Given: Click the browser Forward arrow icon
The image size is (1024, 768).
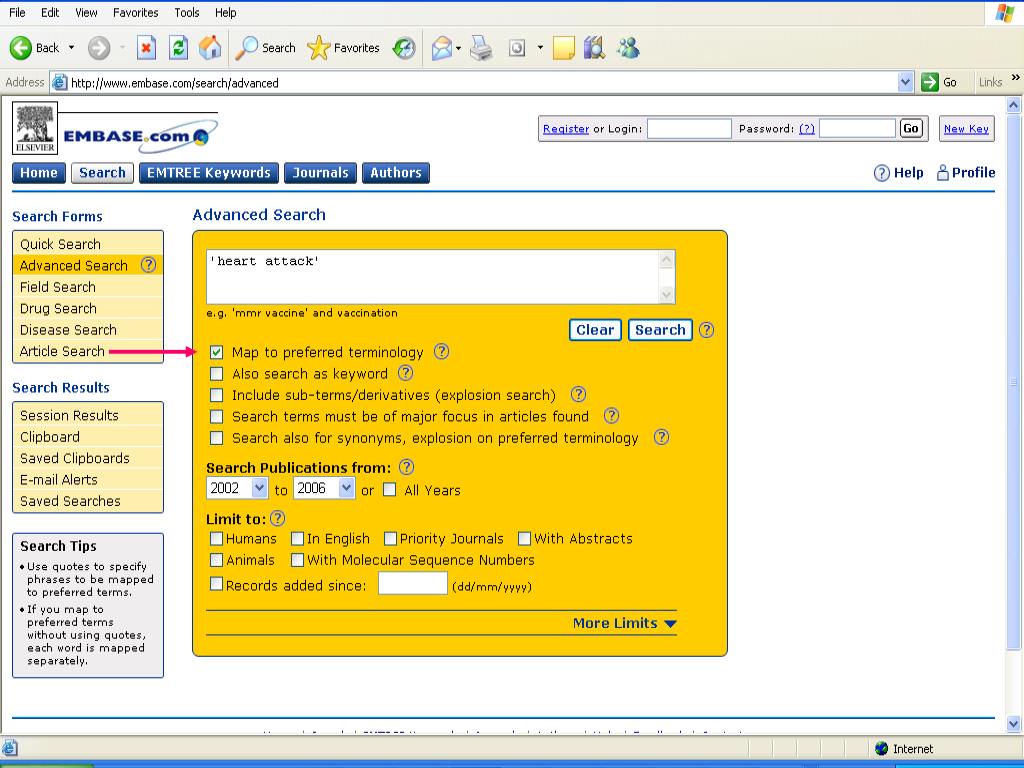Looking at the screenshot, I should [x=99, y=48].
